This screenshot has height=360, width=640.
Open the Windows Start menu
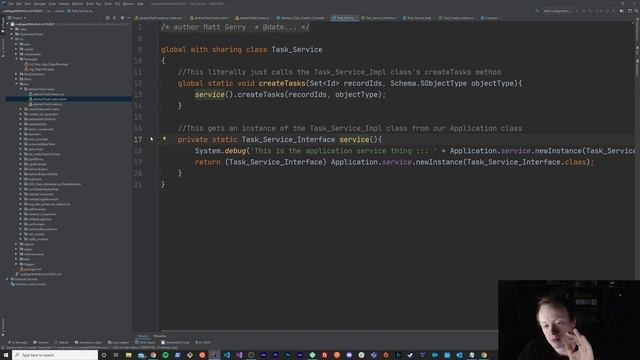(x=6, y=355)
